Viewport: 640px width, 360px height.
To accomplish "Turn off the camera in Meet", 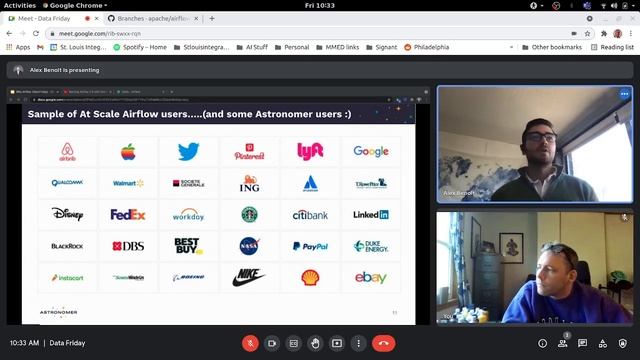I will tap(272, 343).
